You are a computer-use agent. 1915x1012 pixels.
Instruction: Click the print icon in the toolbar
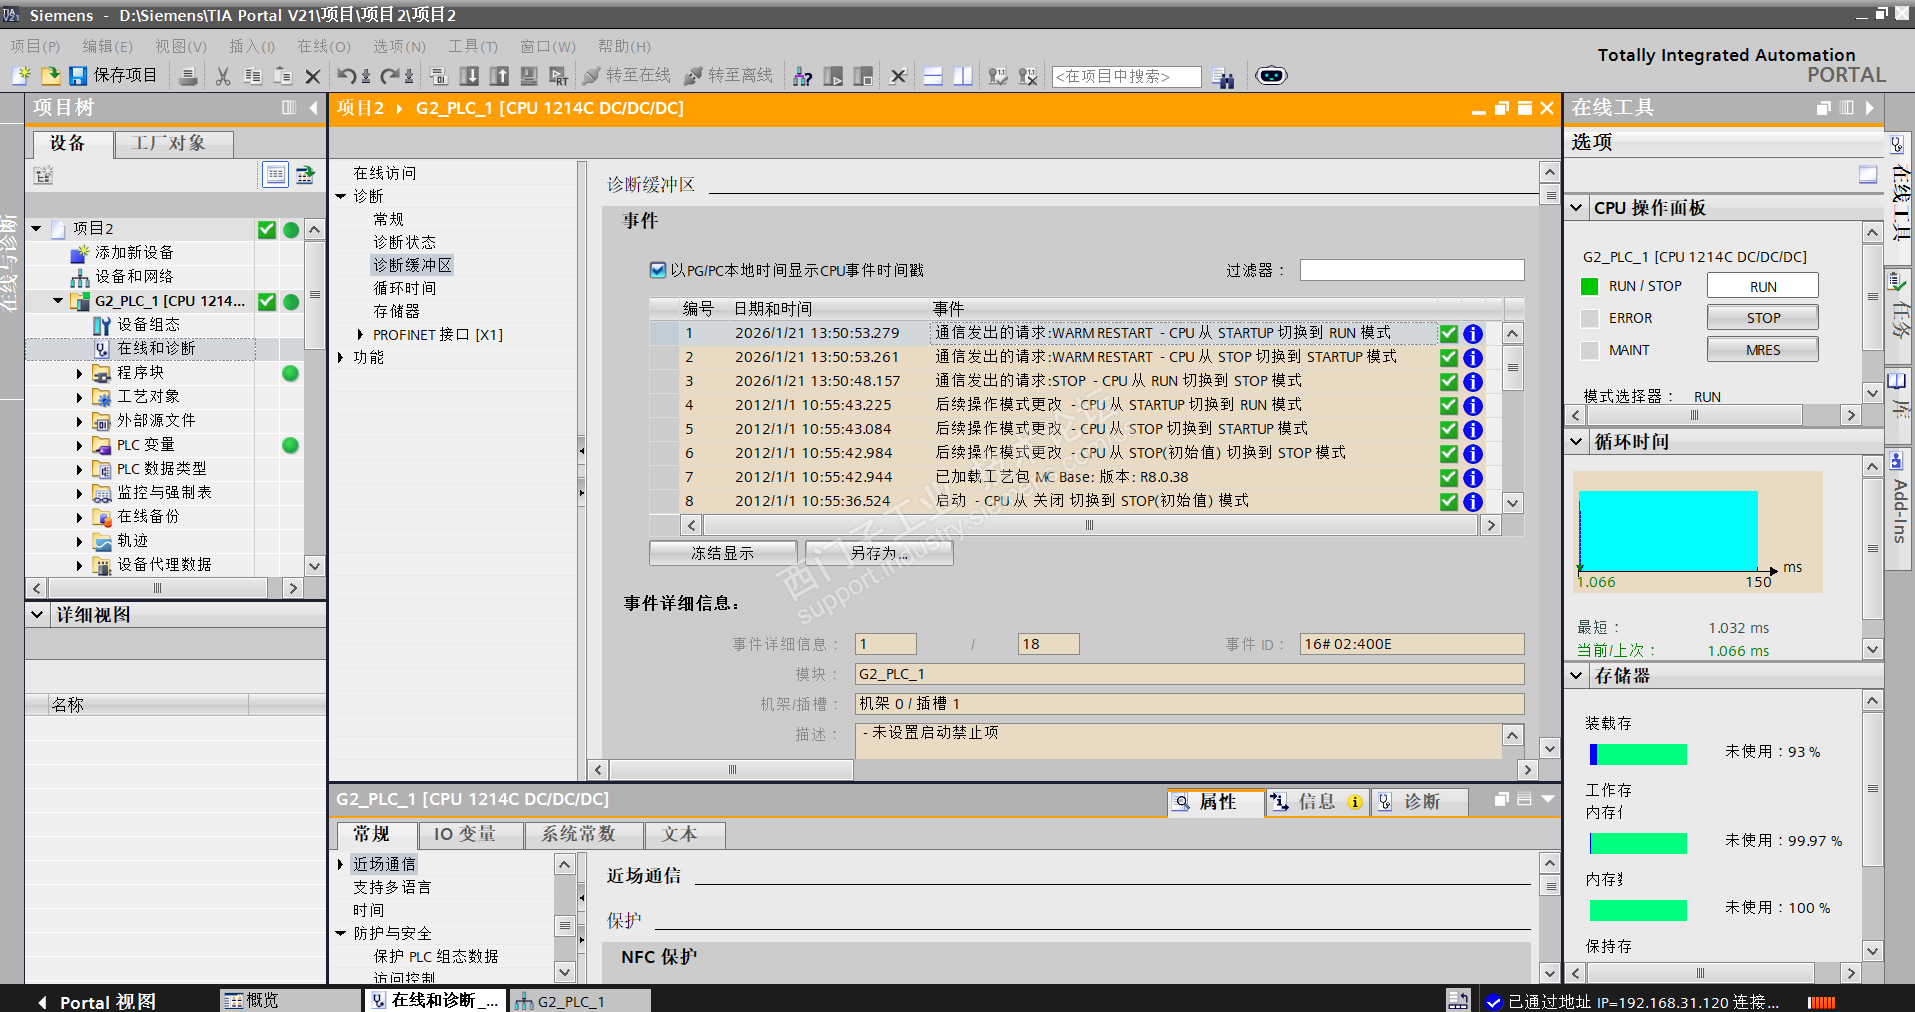188,76
